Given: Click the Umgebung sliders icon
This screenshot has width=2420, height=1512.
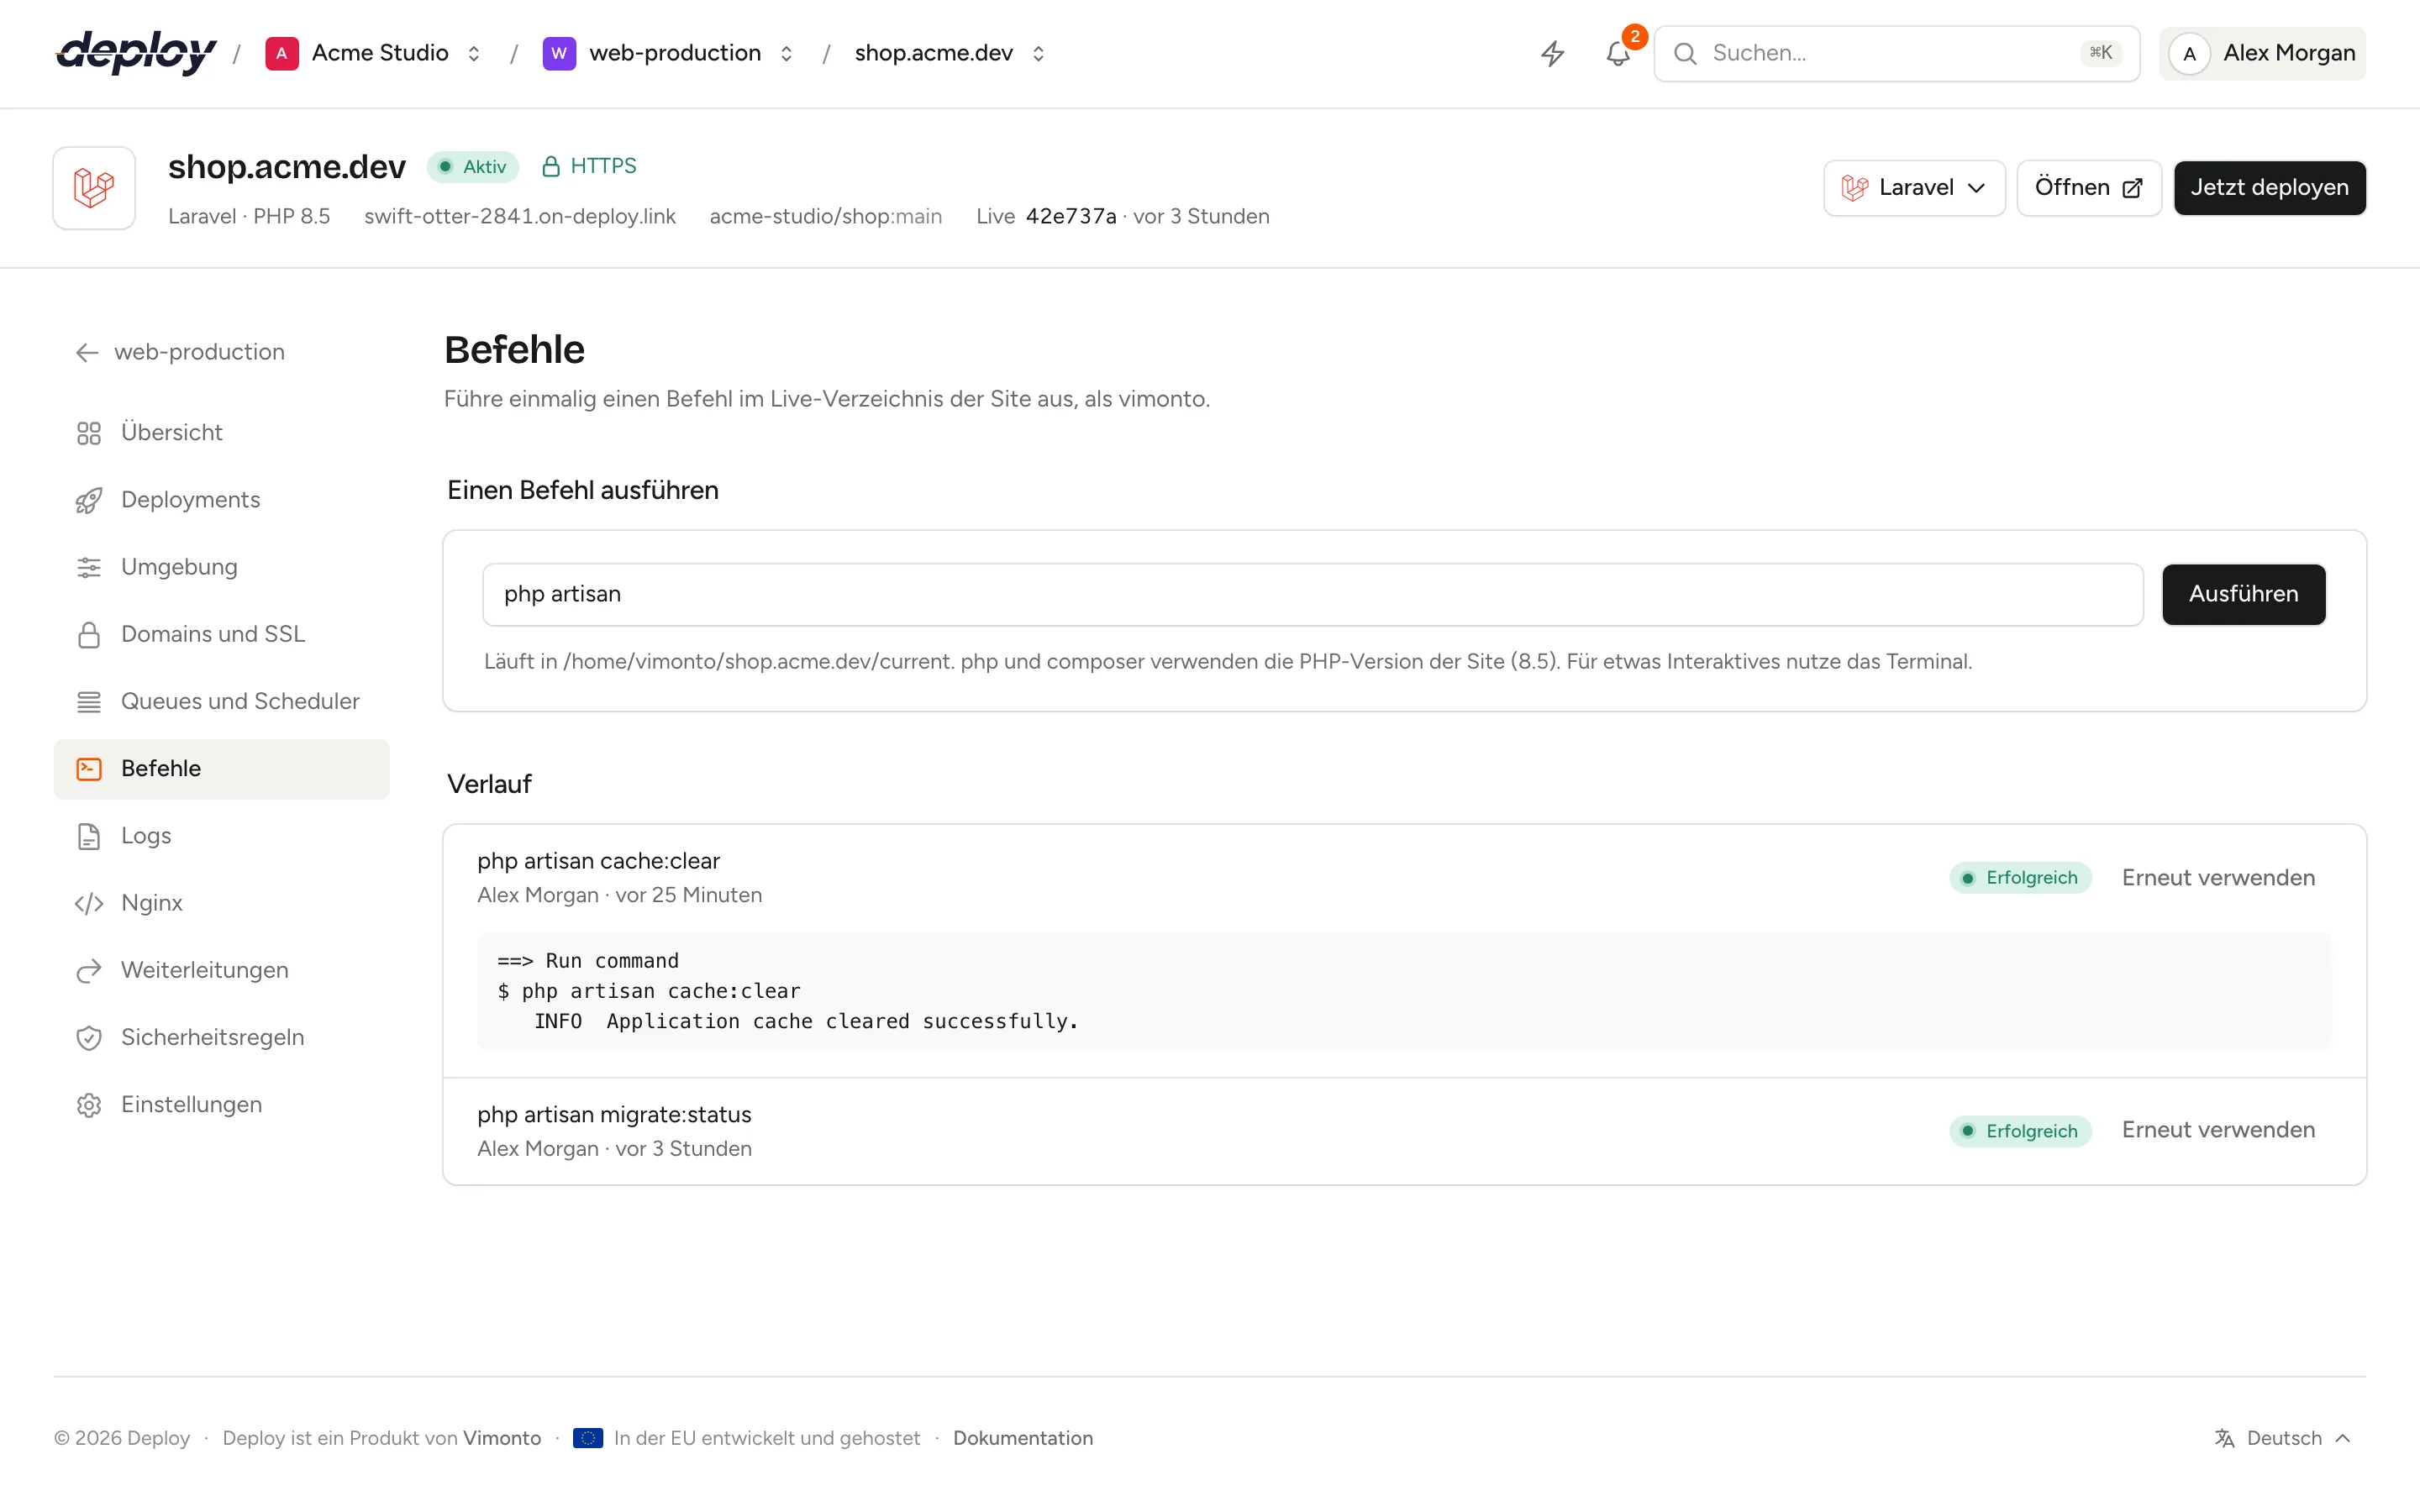Looking at the screenshot, I should point(89,567).
